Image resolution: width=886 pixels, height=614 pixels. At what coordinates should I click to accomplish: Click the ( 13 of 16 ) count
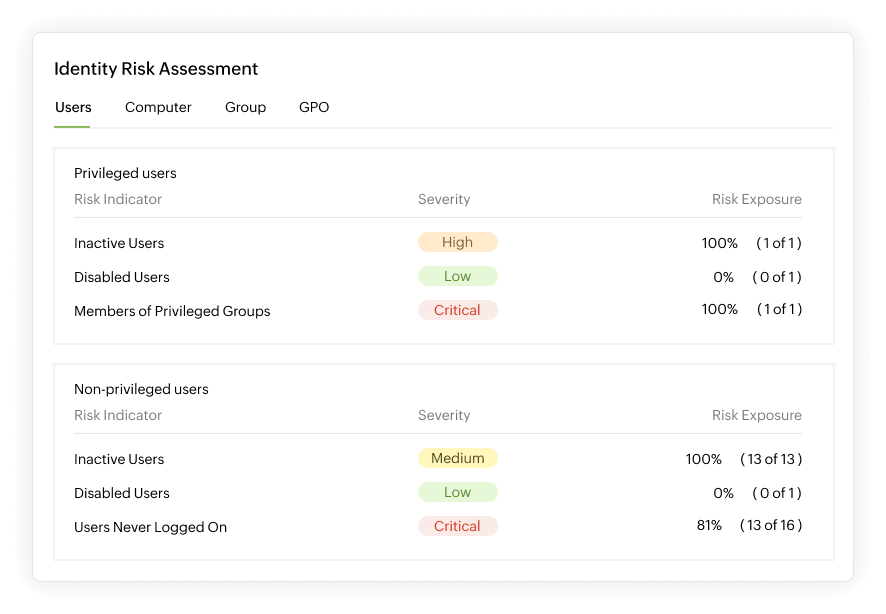(771, 526)
